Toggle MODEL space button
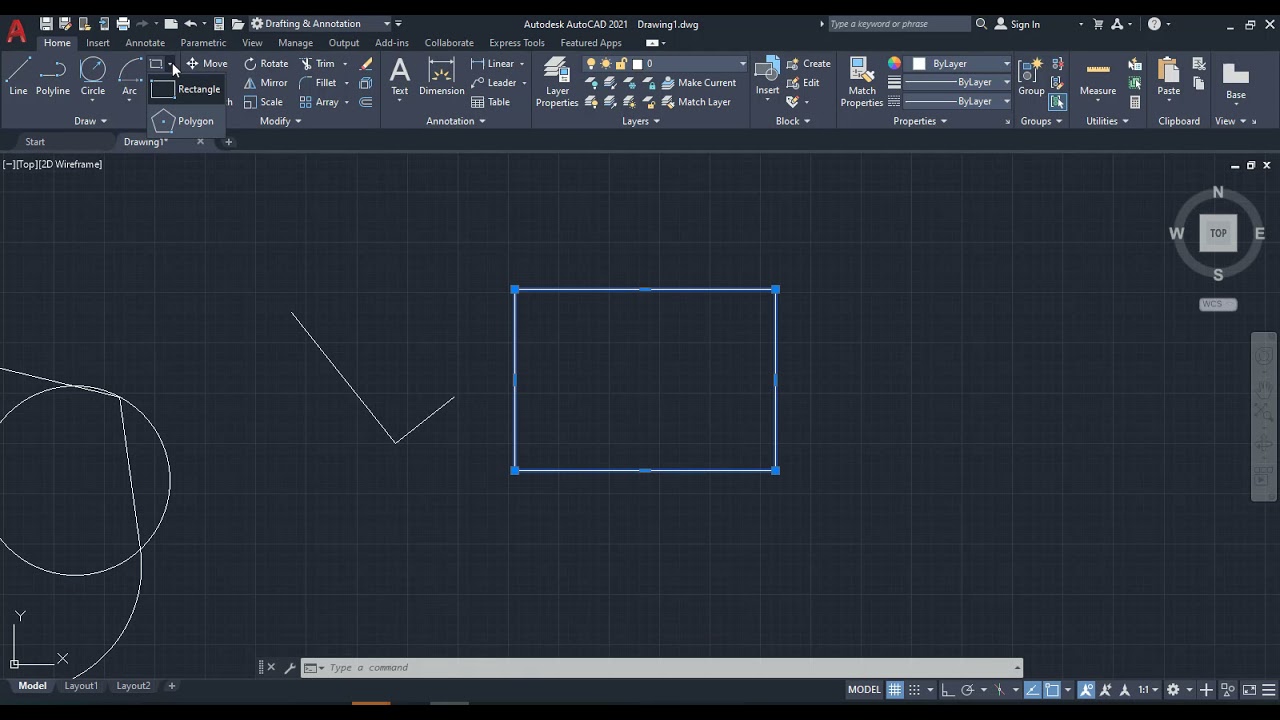This screenshot has width=1280, height=720. 864,690
